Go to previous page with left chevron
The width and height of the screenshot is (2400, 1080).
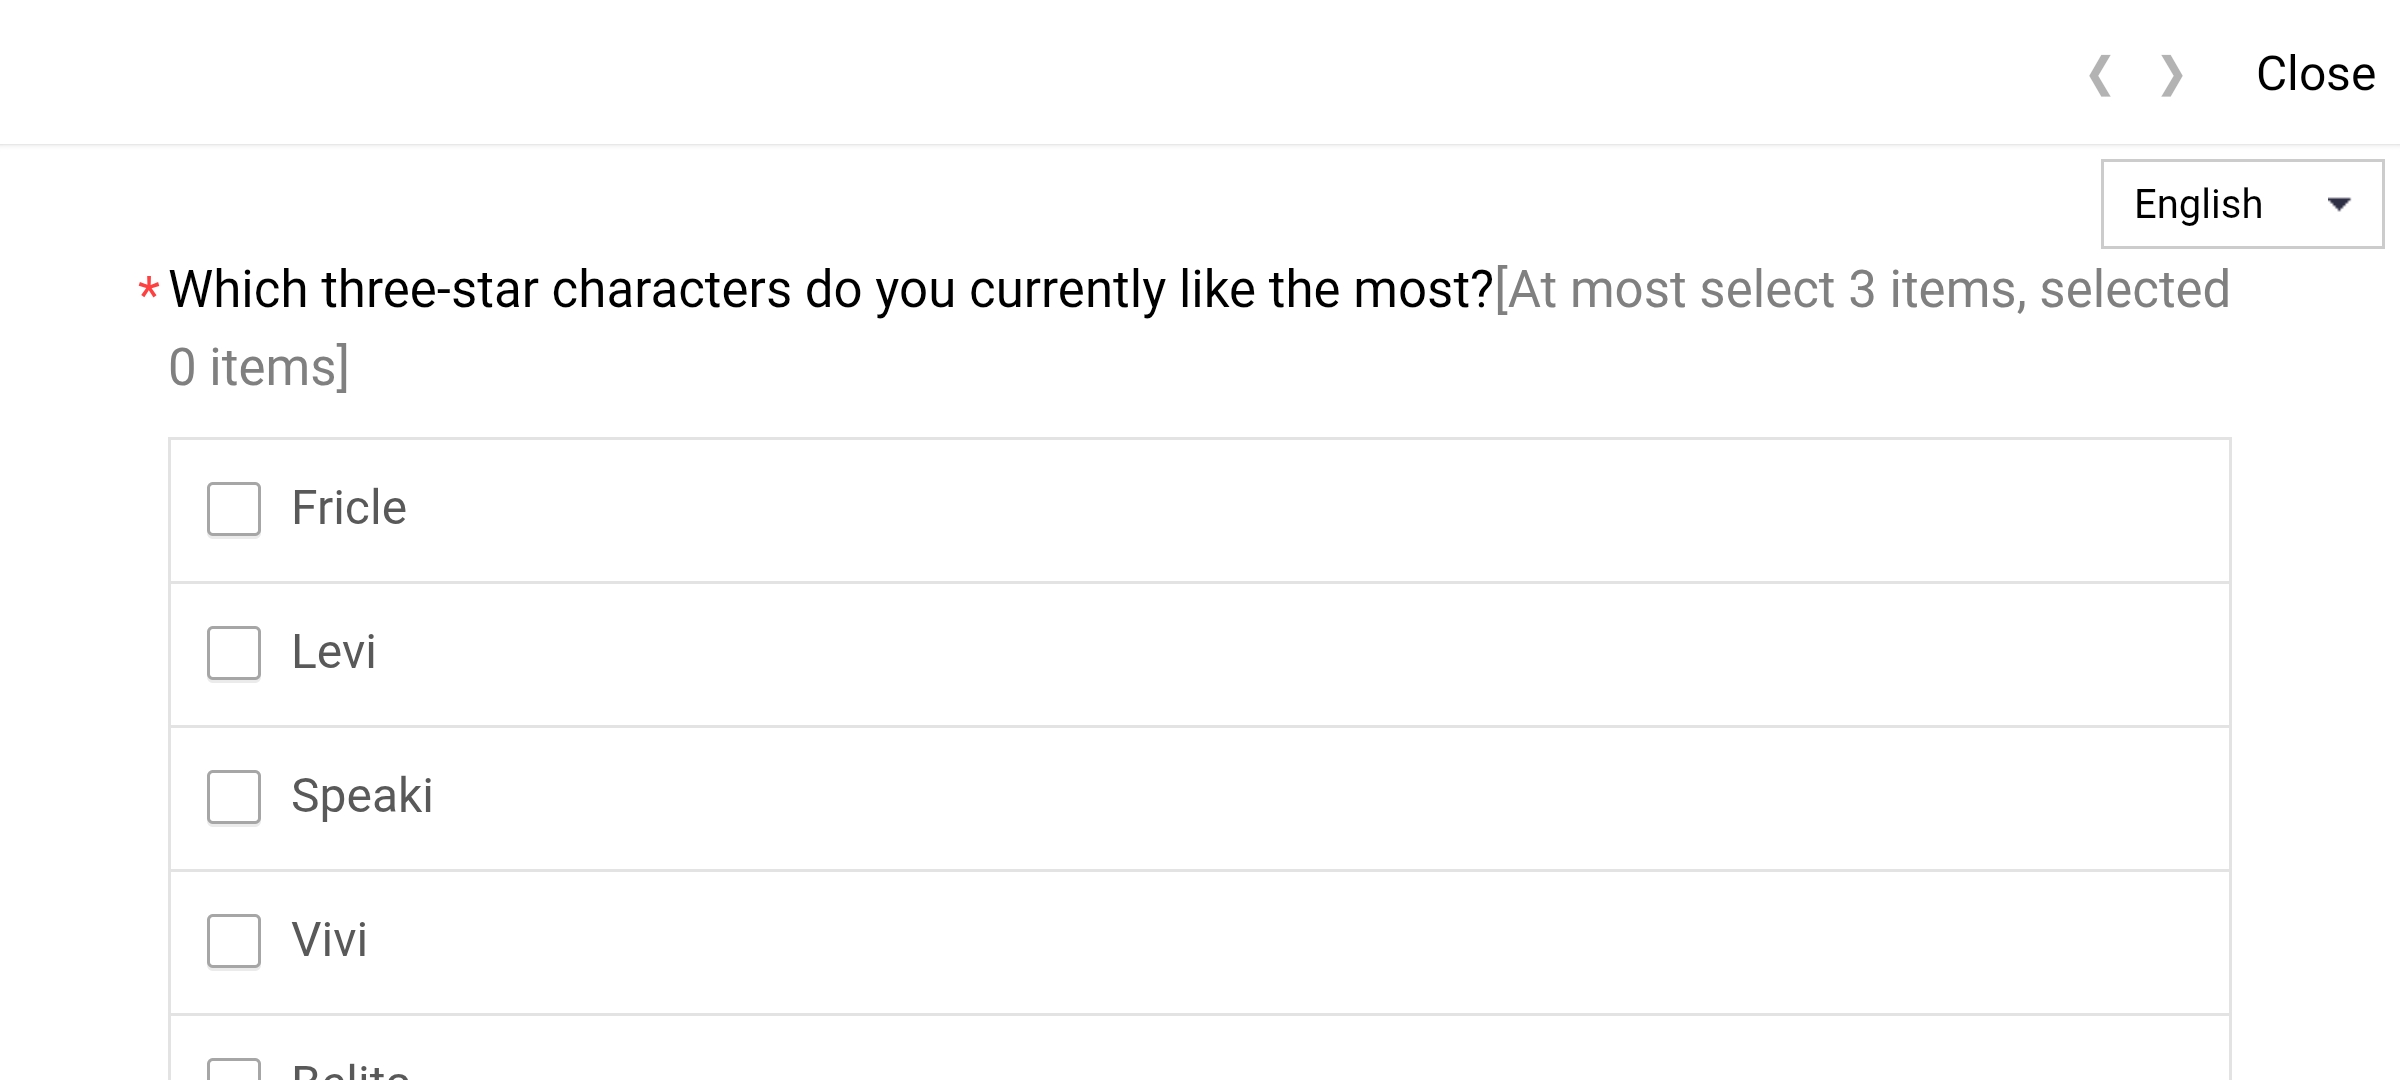(x=2100, y=76)
